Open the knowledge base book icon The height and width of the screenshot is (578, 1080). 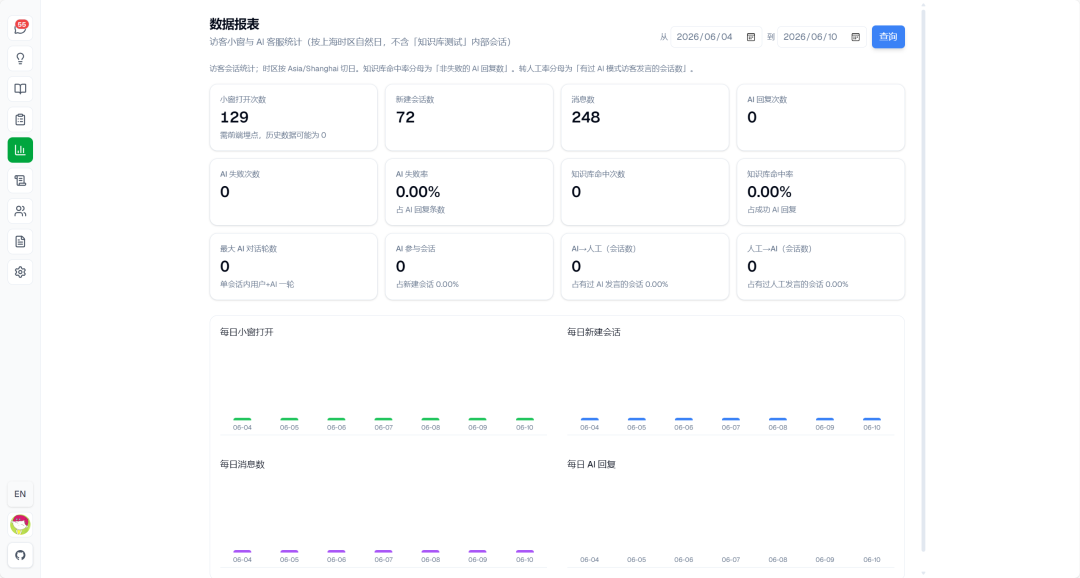click(x=20, y=89)
